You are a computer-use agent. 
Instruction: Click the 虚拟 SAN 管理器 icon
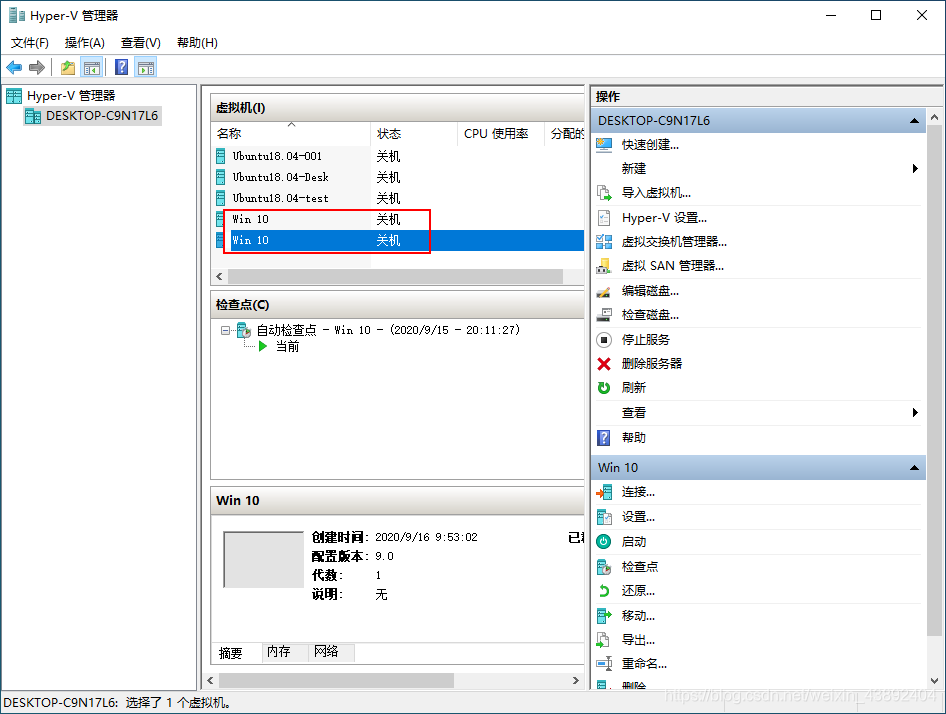tap(604, 266)
